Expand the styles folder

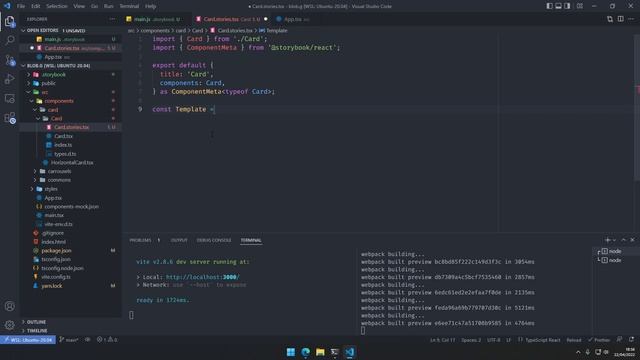click(x=32, y=189)
